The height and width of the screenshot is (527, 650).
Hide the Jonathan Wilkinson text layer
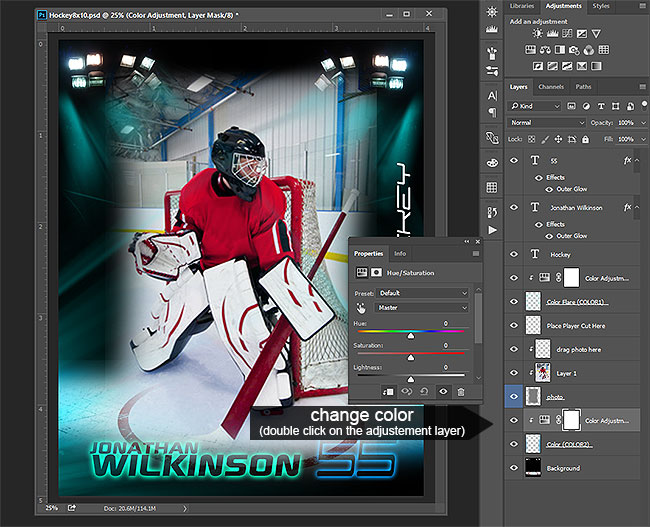pos(514,207)
